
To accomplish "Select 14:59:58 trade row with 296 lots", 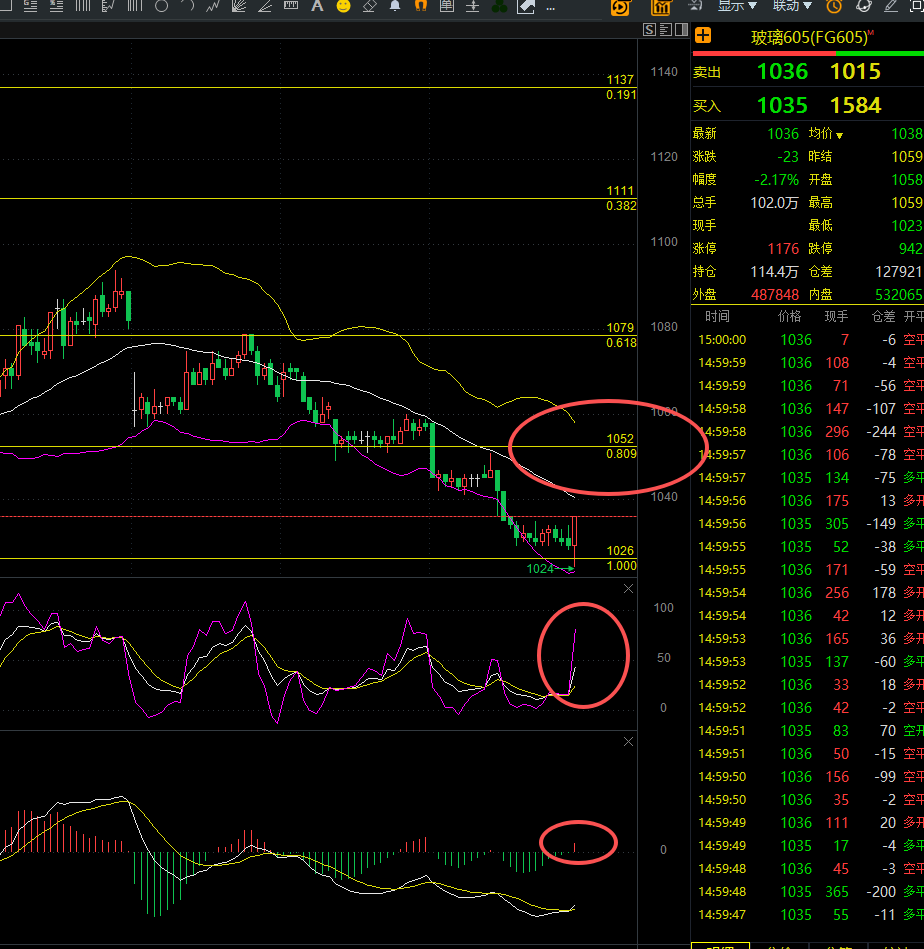I will 807,432.
